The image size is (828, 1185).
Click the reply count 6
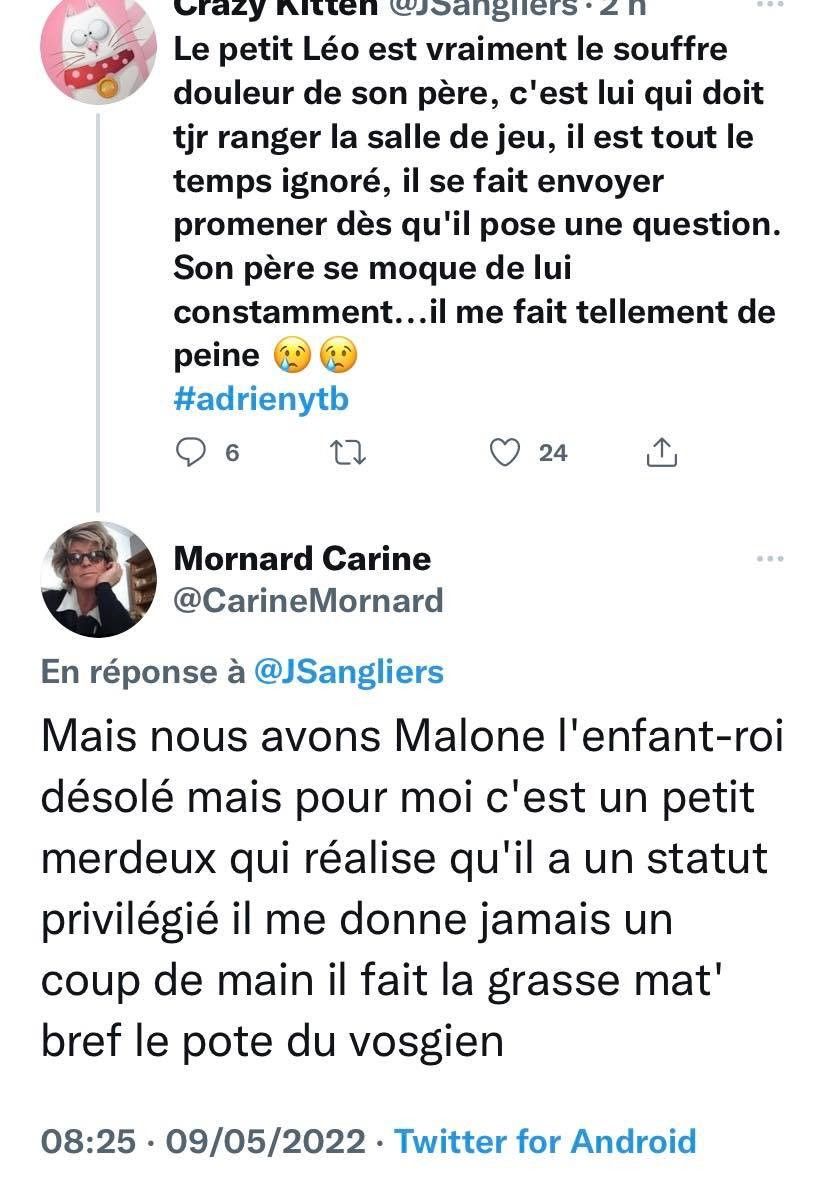tap(232, 453)
